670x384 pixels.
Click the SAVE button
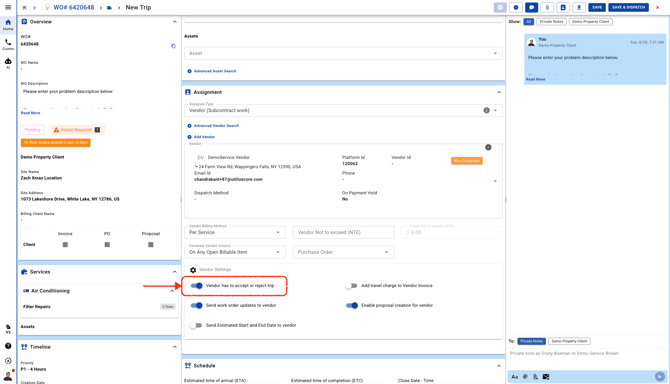click(x=597, y=7)
